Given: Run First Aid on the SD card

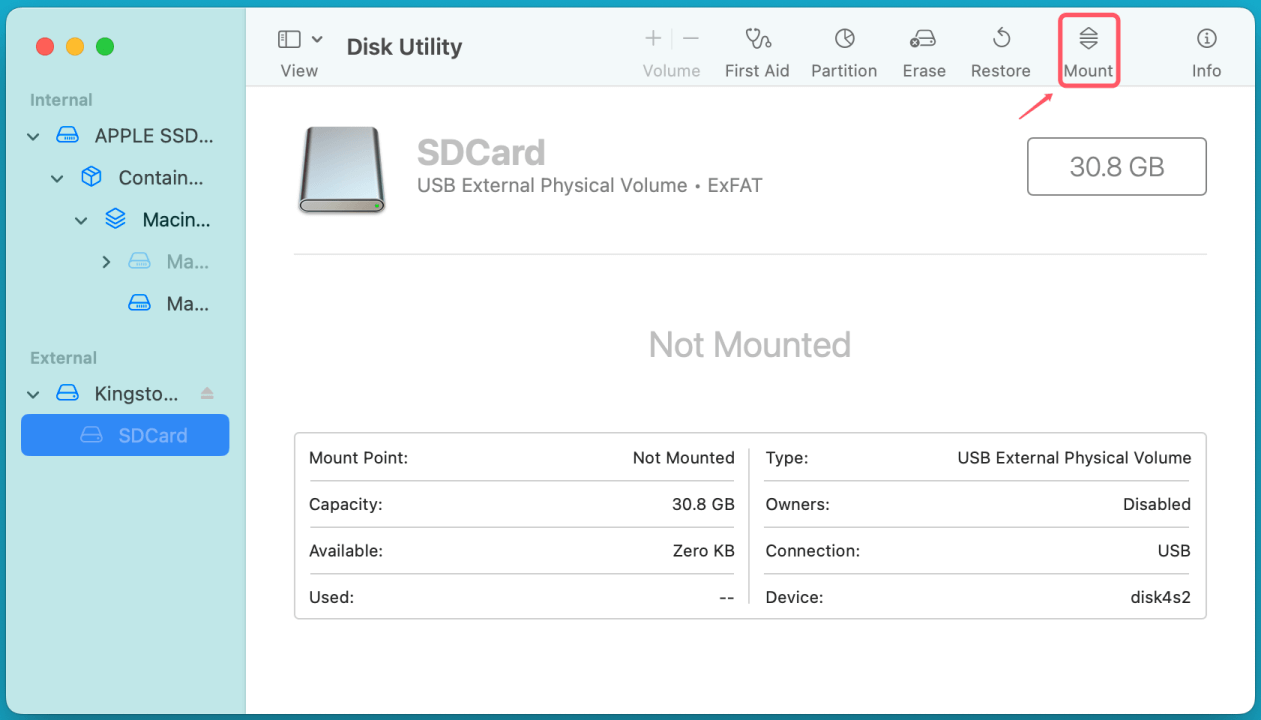Looking at the screenshot, I should [x=757, y=50].
